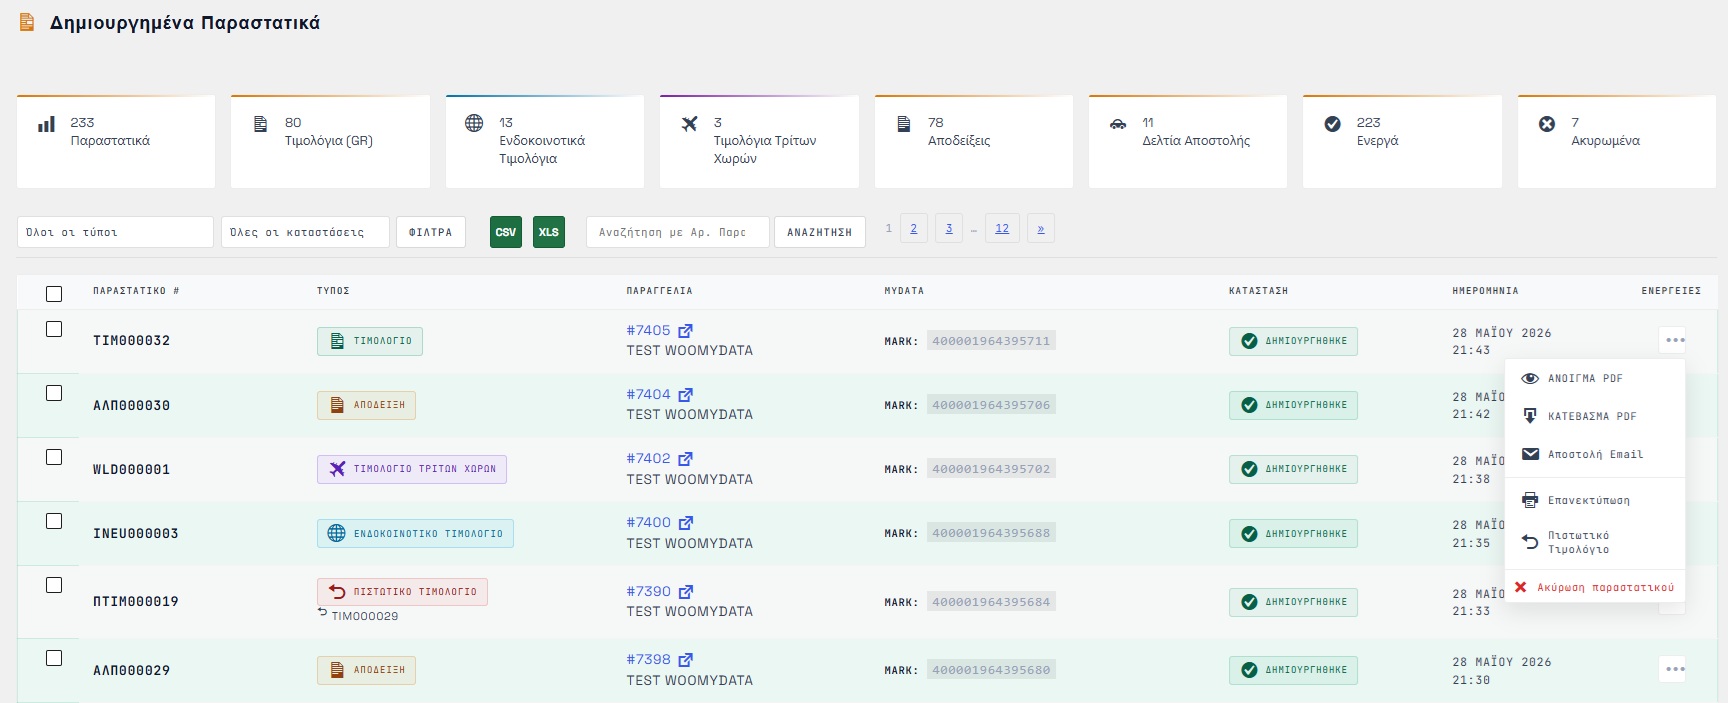Click the ΑΠΟΔΕΙΞΗ type badge for ΑΛΠ000030
Image resolution: width=1728 pixels, height=703 pixels.
pyautogui.click(x=366, y=405)
